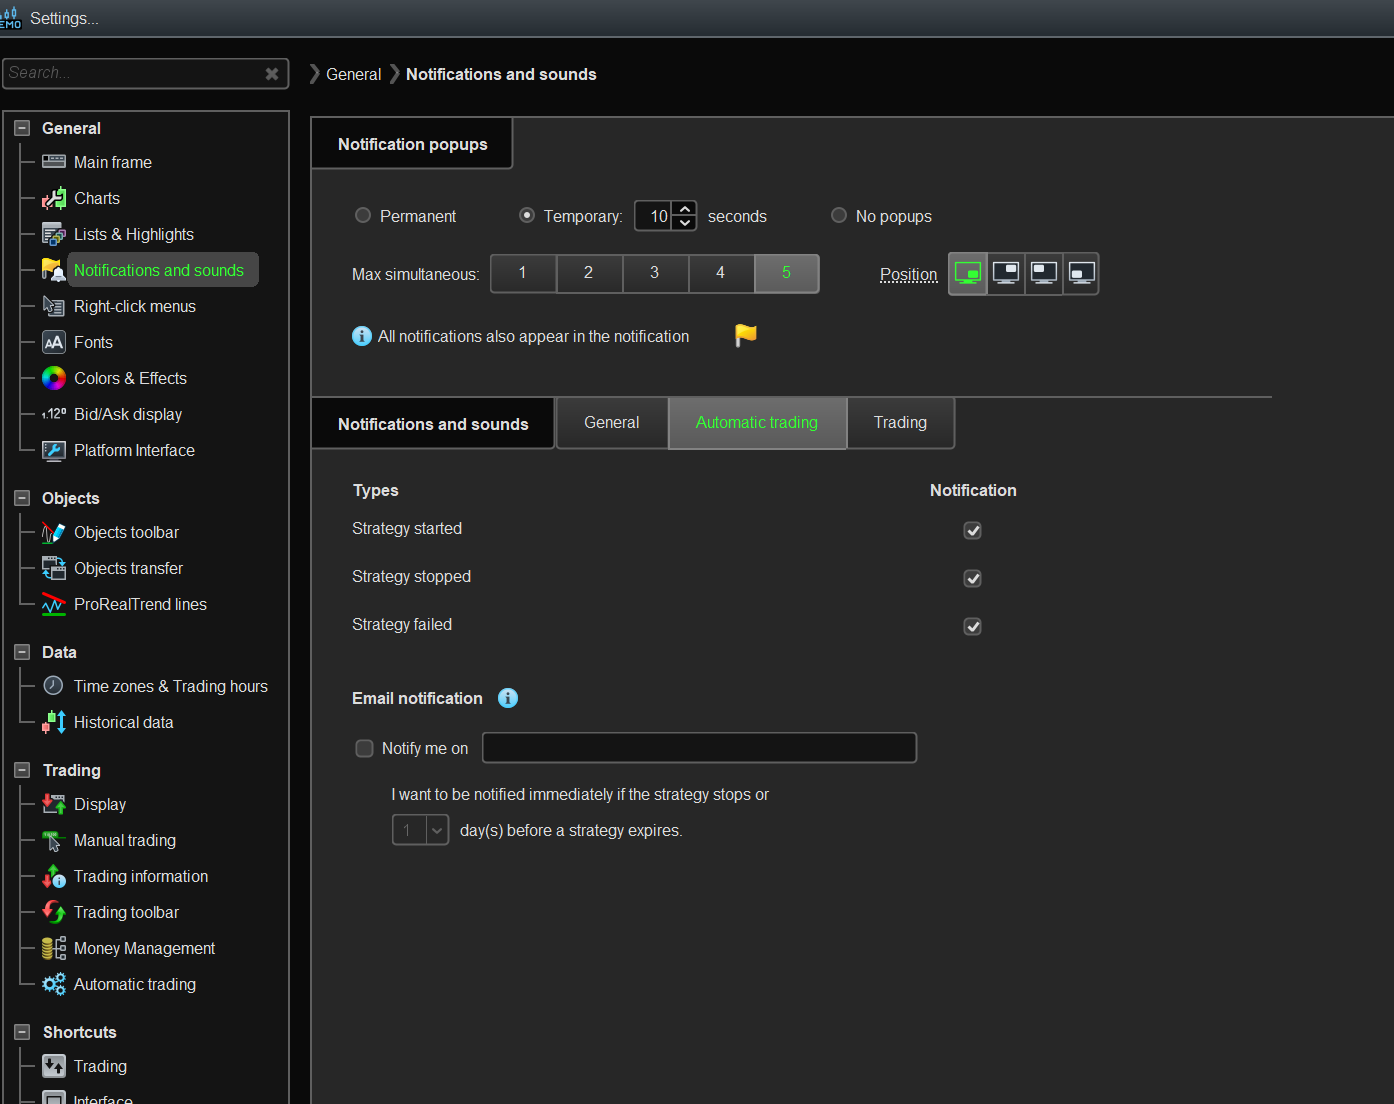
Task: Collapse the General tree section
Action: click(x=22, y=128)
